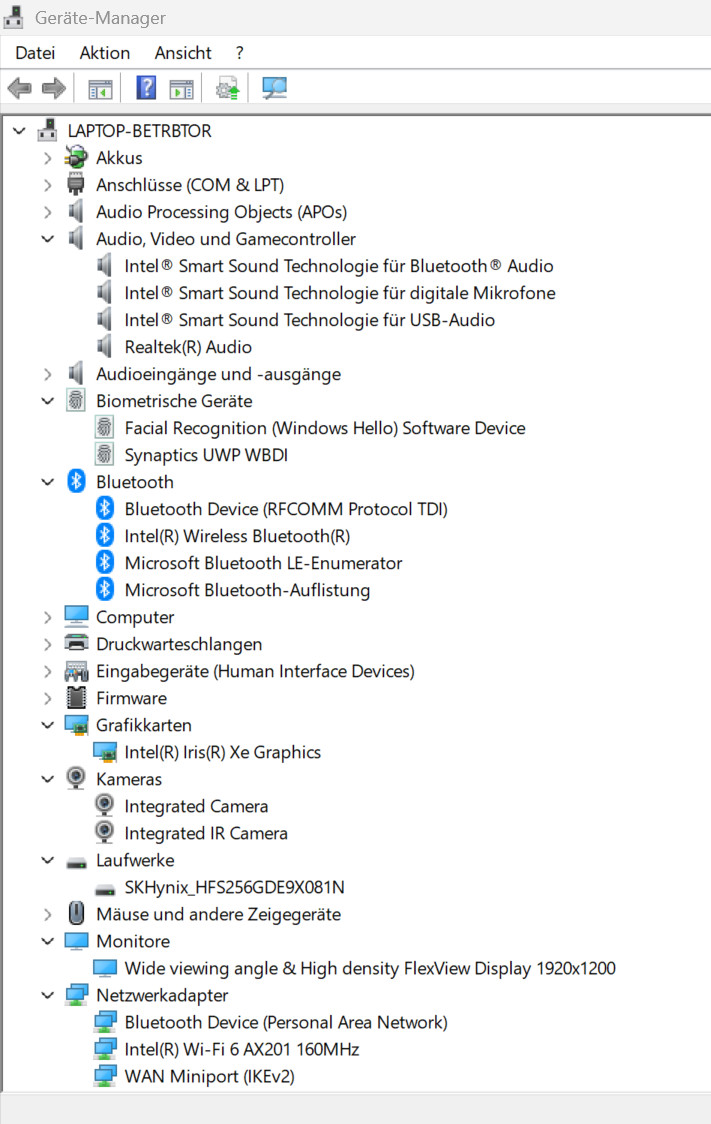The image size is (711, 1124).
Task: Click the Computer category monitor icon
Action: tap(76, 616)
